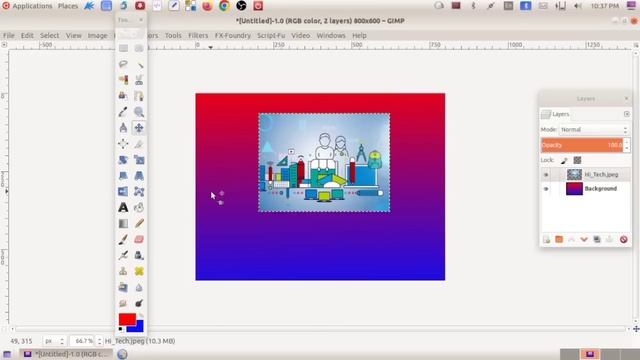Hide the Hi_Tech.jpeg layer
The image size is (640, 360).
pos(546,175)
